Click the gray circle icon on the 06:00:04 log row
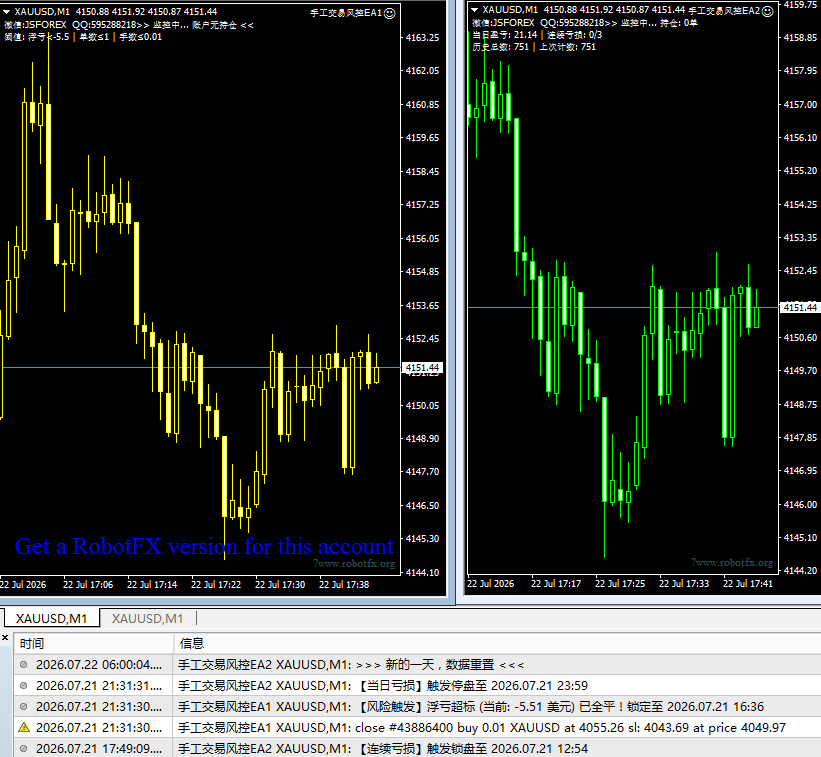The height and width of the screenshot is (757, 821). [24, 664]
